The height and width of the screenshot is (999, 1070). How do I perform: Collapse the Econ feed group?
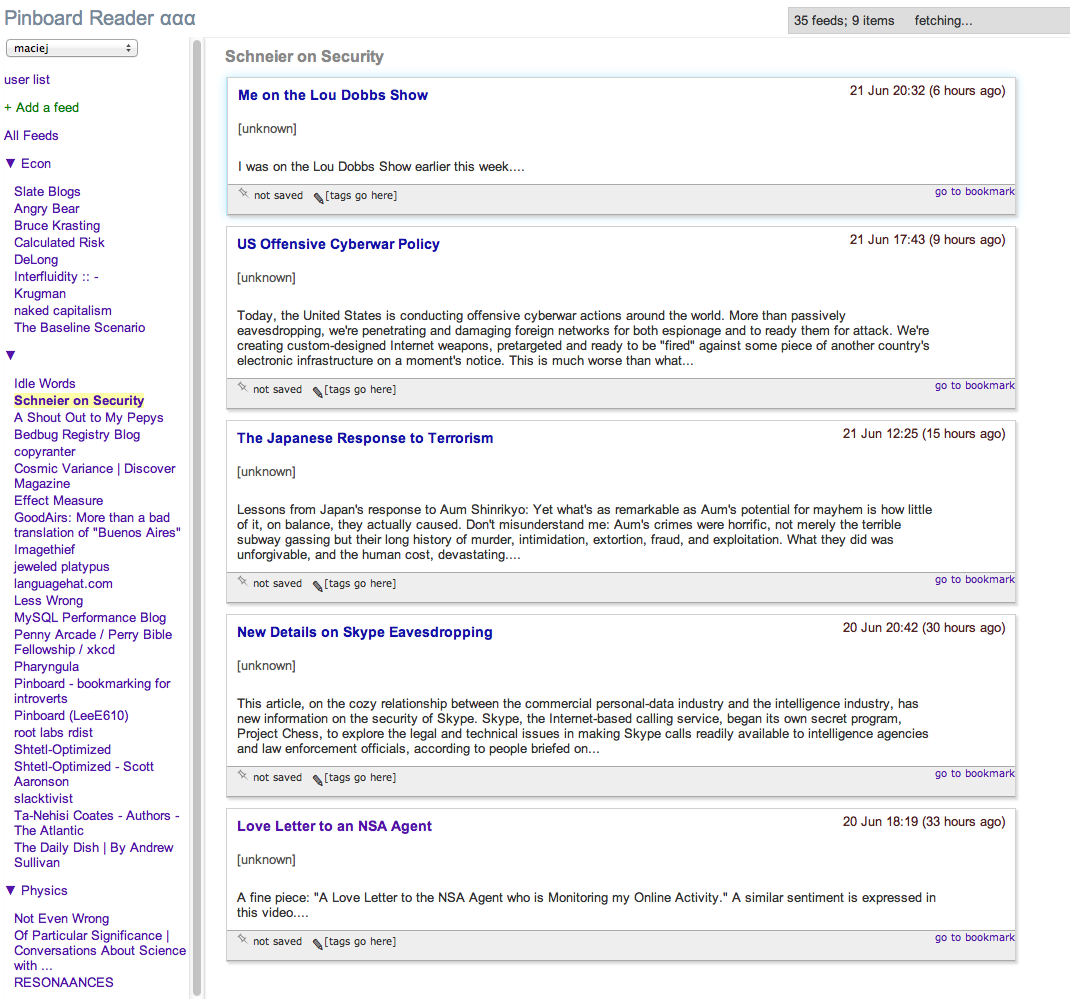10,163
